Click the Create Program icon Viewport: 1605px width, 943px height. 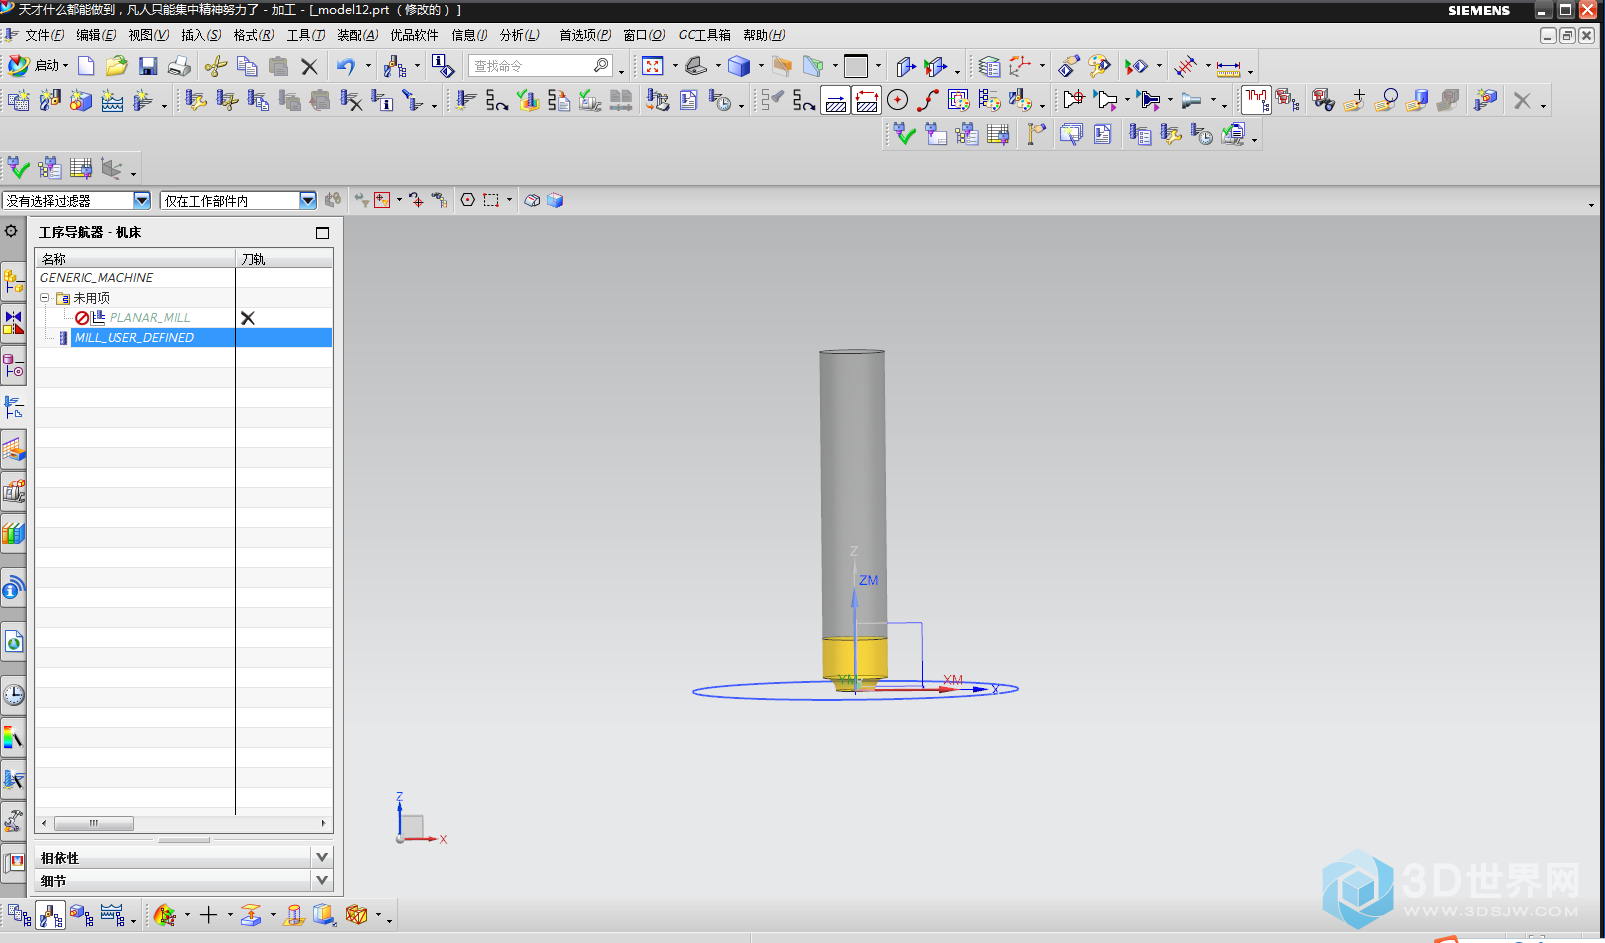(19, 100)
